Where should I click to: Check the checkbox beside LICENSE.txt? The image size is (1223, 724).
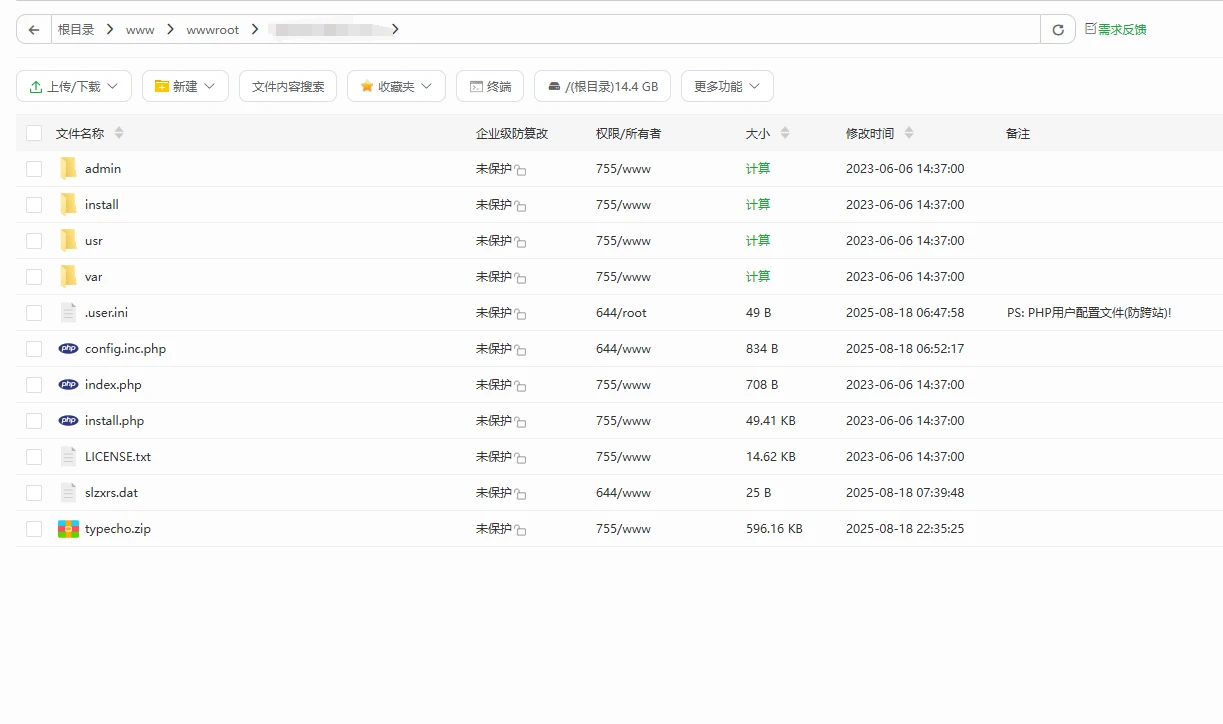coord(33,456)
